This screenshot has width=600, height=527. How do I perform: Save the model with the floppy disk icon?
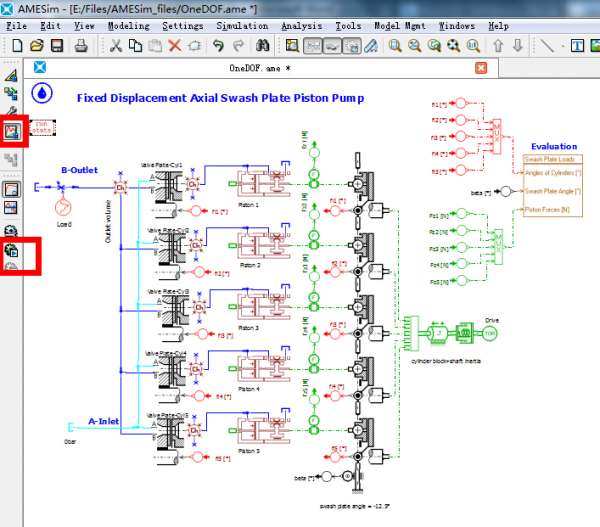[56, 46]
